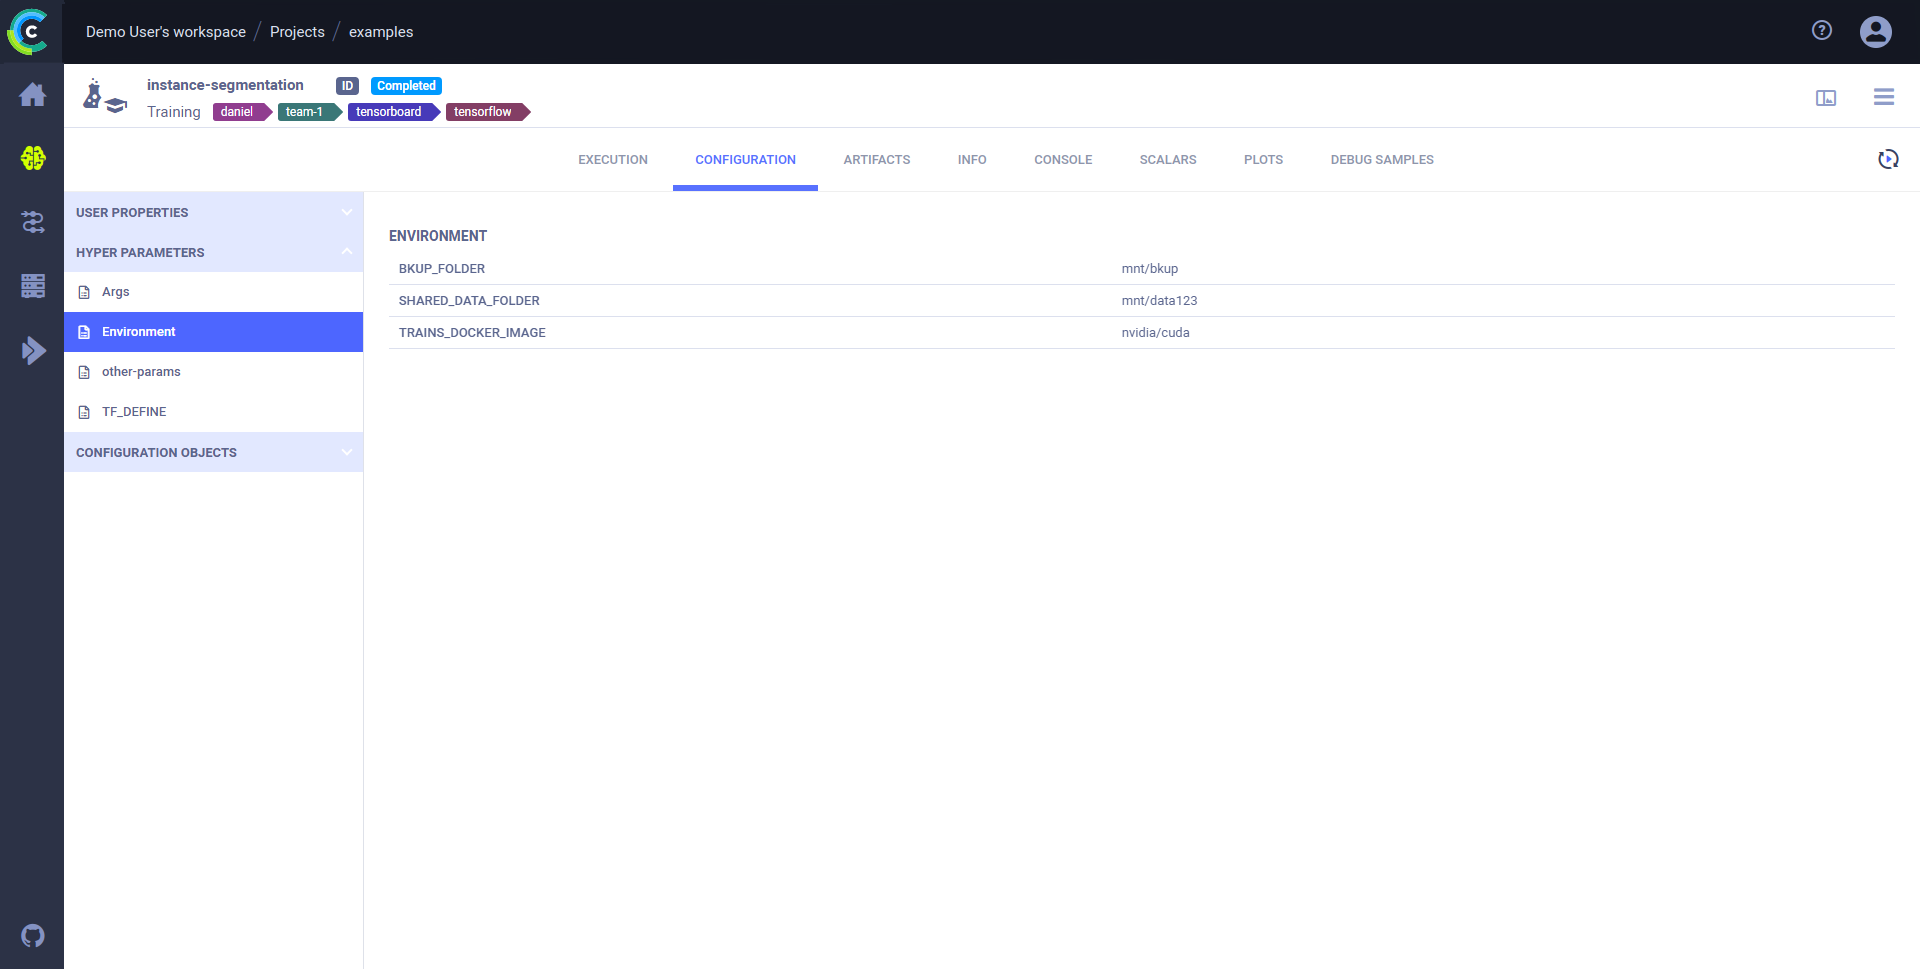Expand the left navigation sidebar chevron
The width and height of the screenshot is (1920, 969).
(32, 350)
